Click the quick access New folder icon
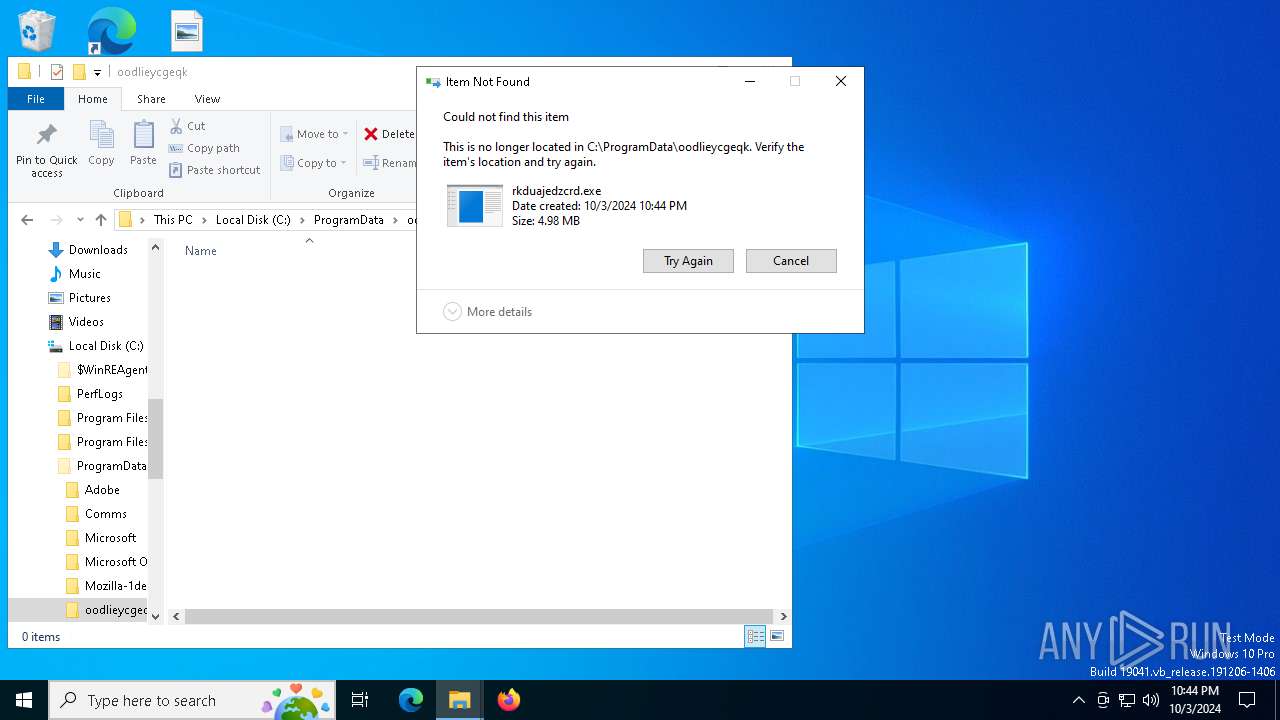The width and height of the screenshot is (1280, 720). point(79,72)
